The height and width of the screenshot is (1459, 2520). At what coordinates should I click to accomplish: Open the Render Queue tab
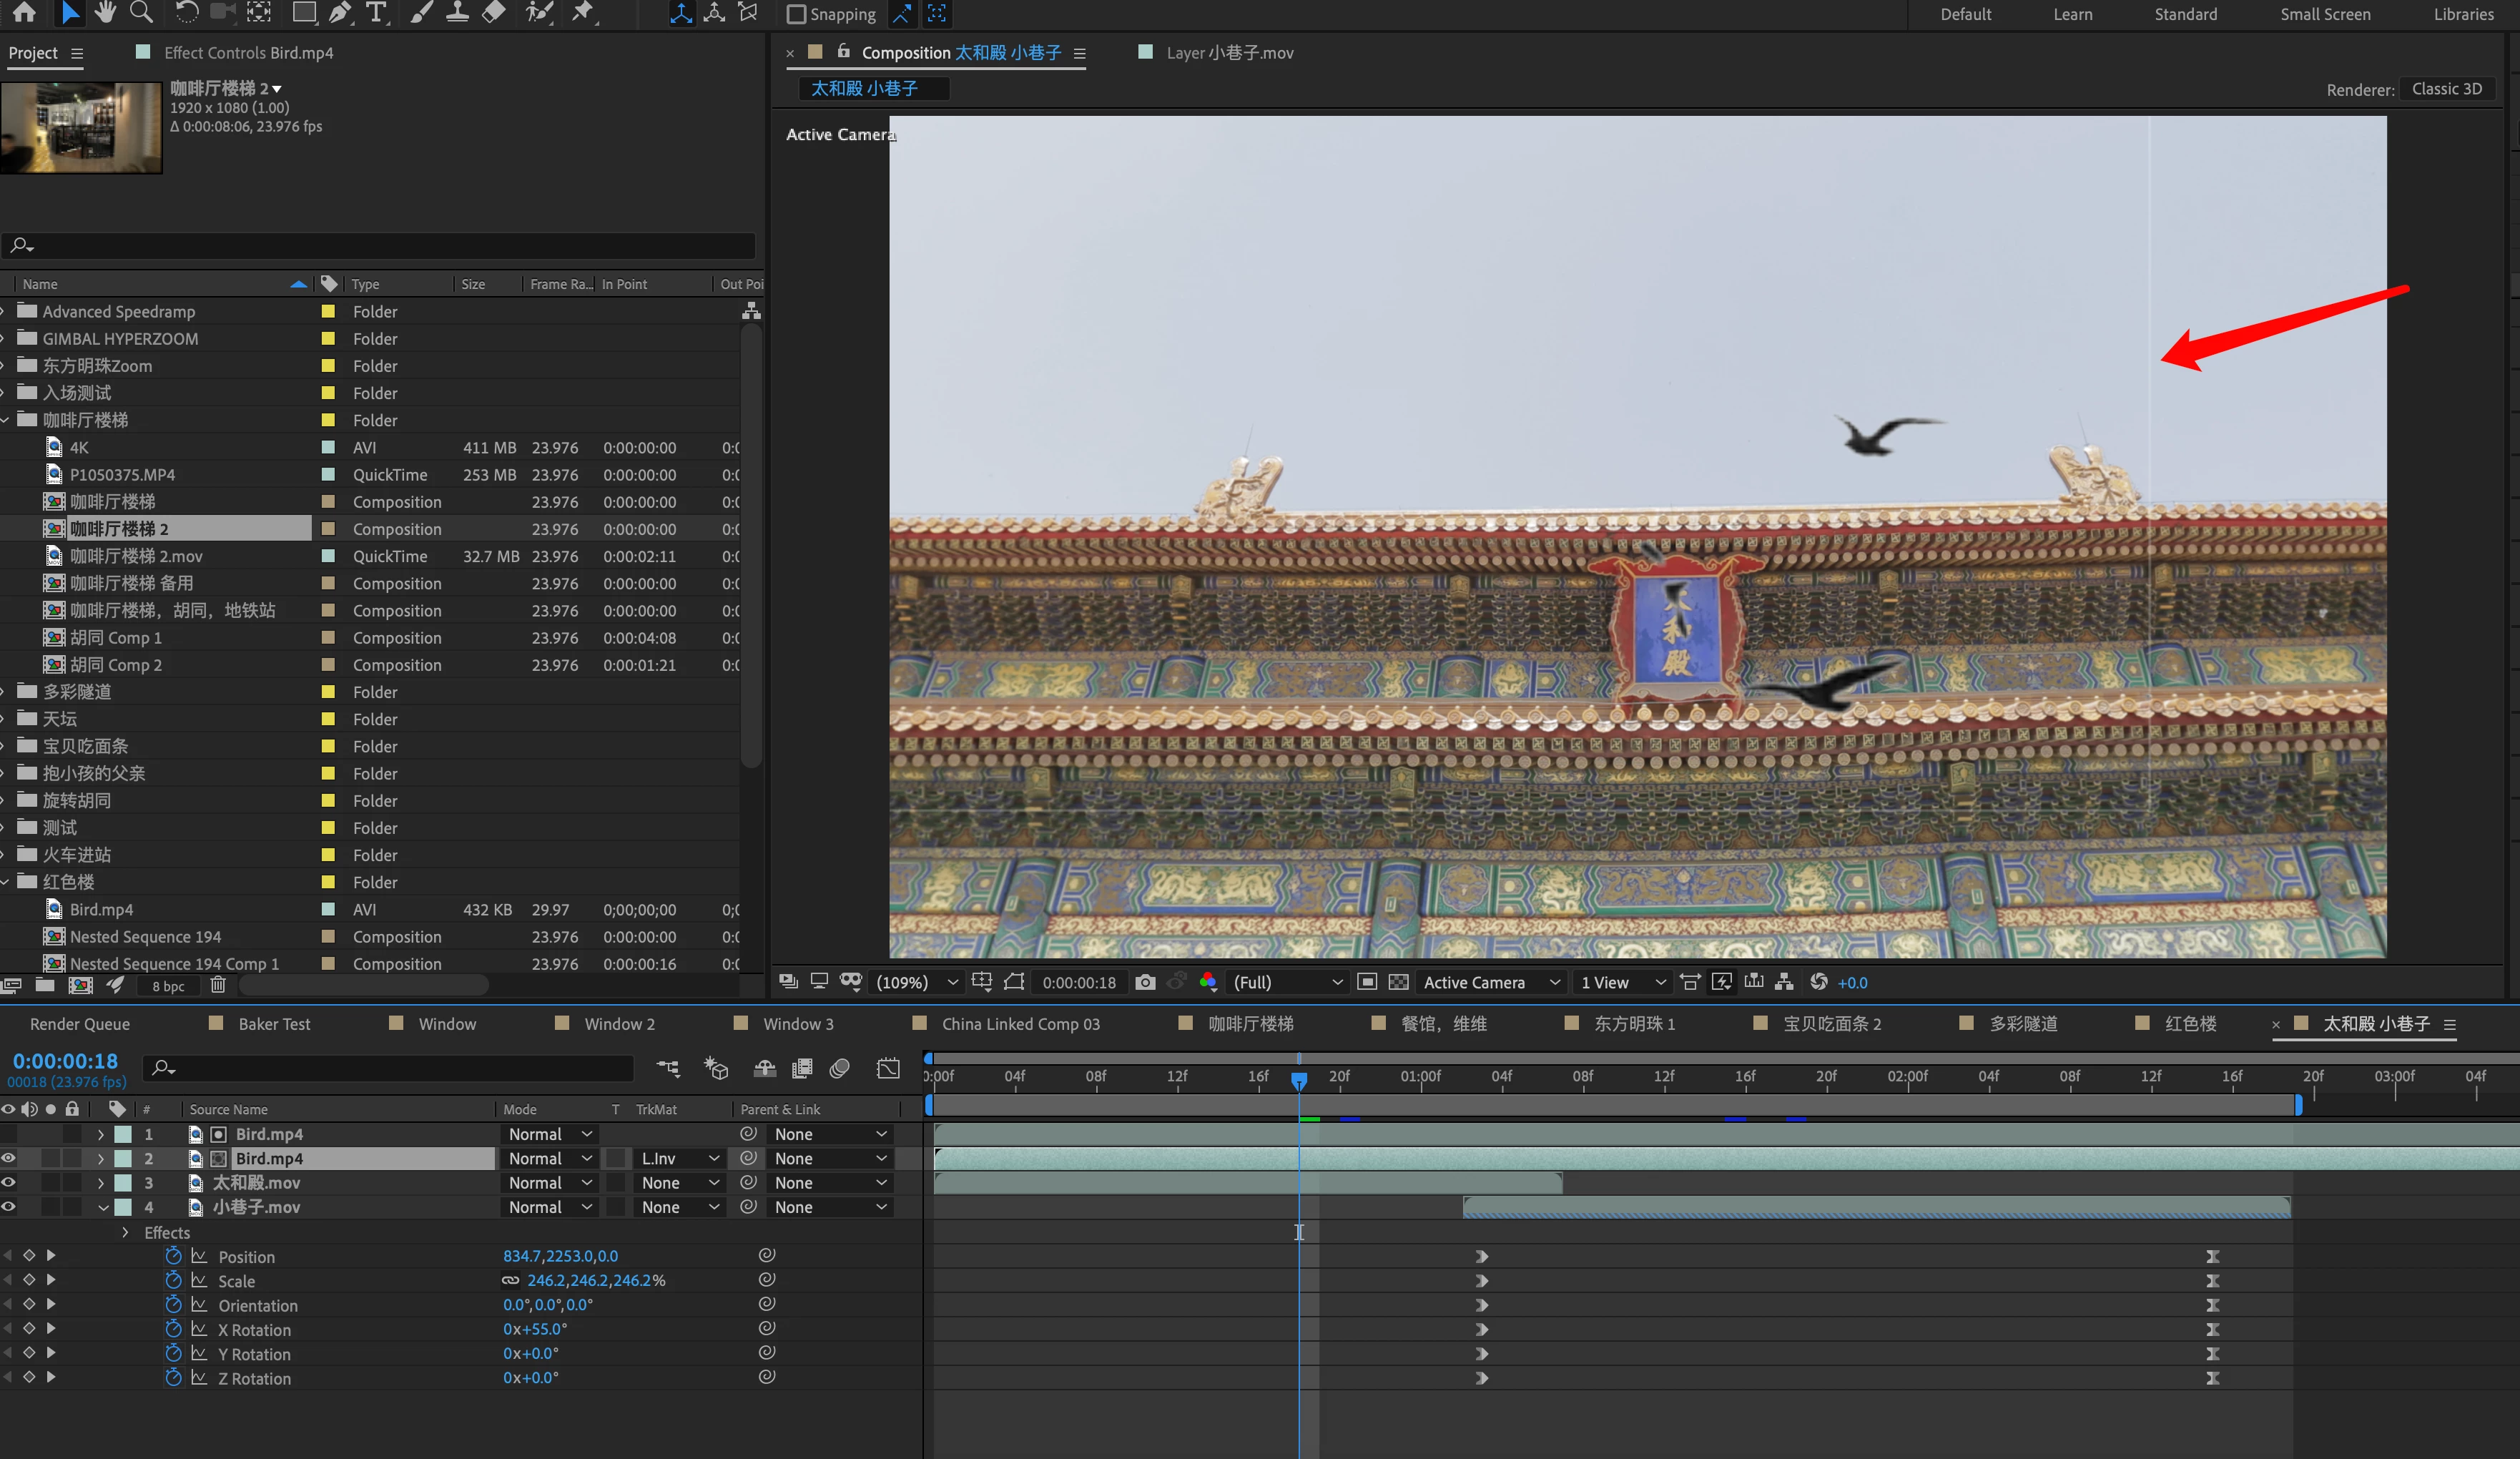pos(80,1023)
